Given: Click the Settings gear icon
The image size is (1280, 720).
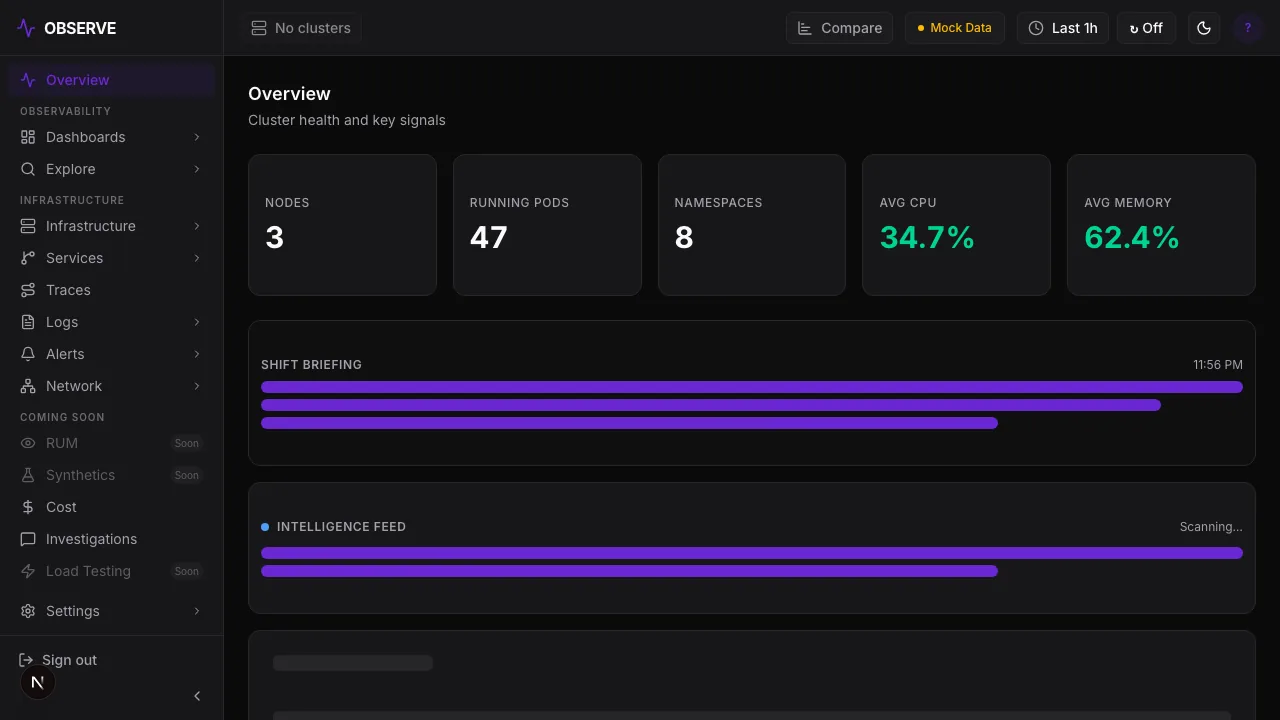Looking at the screenshot, I should (x=28, y=611).
